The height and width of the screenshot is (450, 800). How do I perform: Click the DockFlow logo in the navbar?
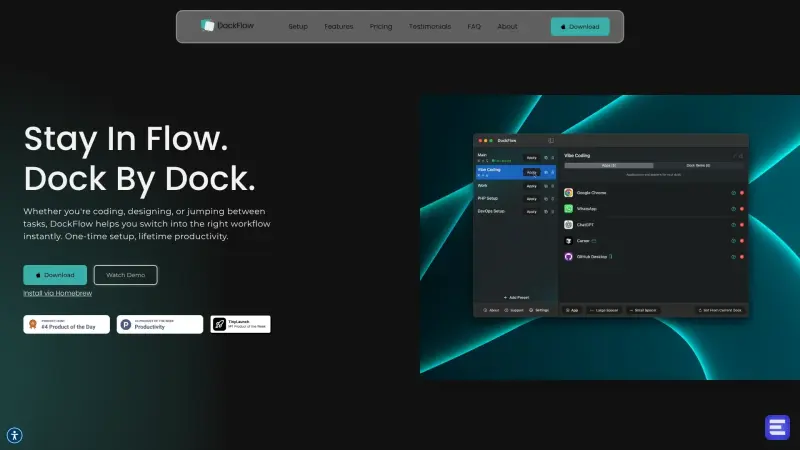[227, 26]
